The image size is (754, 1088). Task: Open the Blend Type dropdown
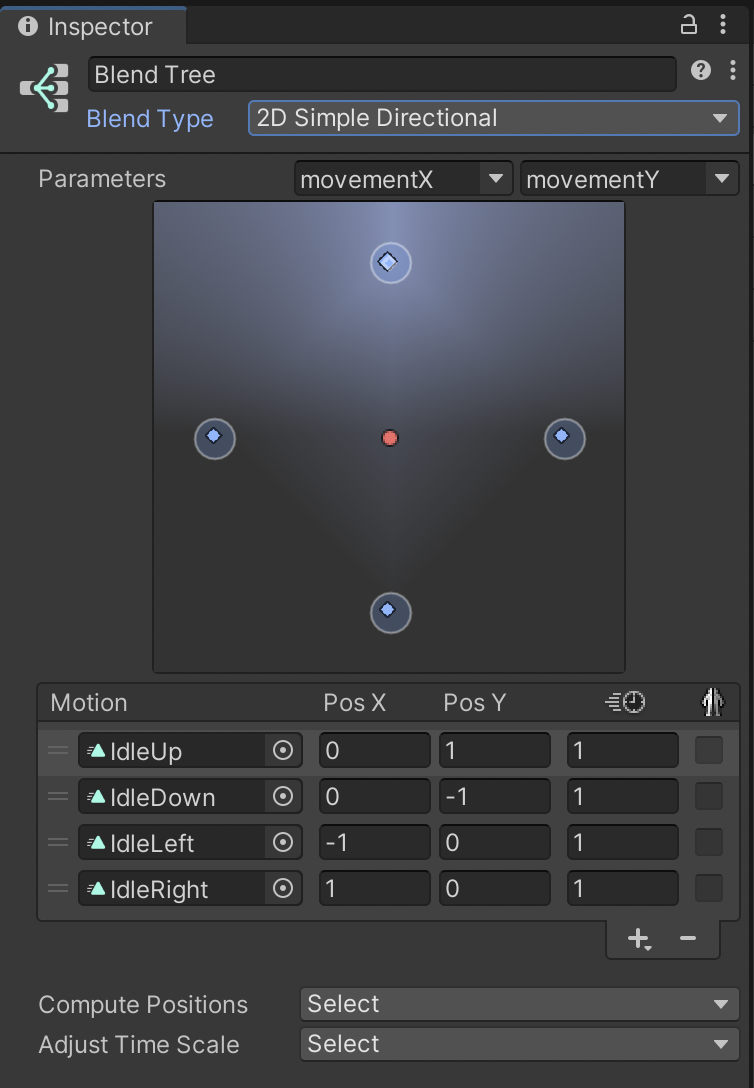(493, 118)
